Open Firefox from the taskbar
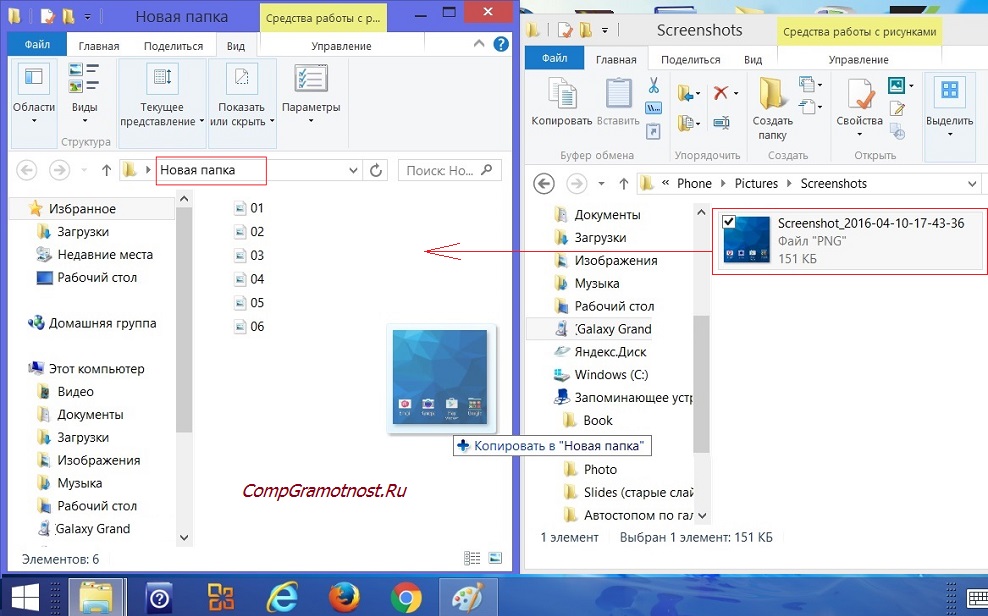 coord(345,597)
